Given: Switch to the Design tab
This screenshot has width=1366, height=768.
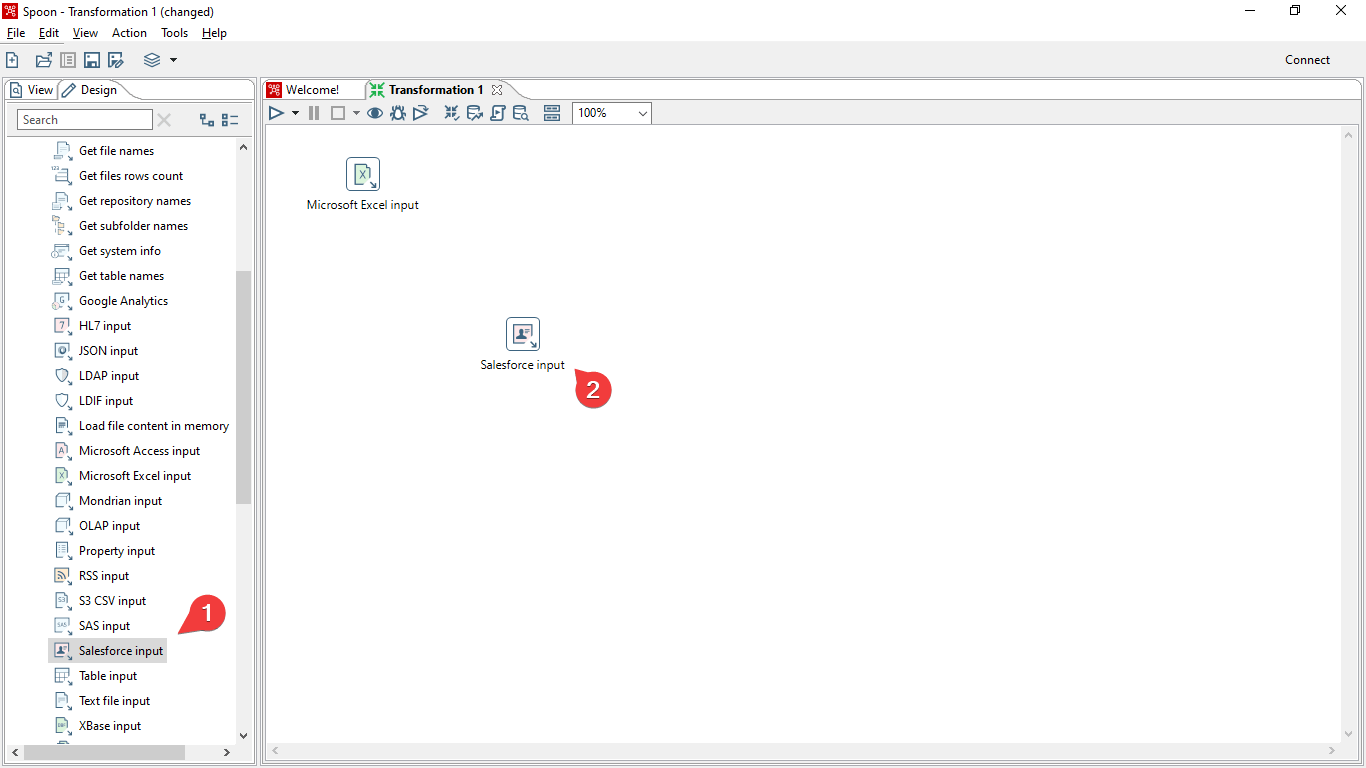Looking at the screenshot, I should pyautogui.click(x=90, y=90).
